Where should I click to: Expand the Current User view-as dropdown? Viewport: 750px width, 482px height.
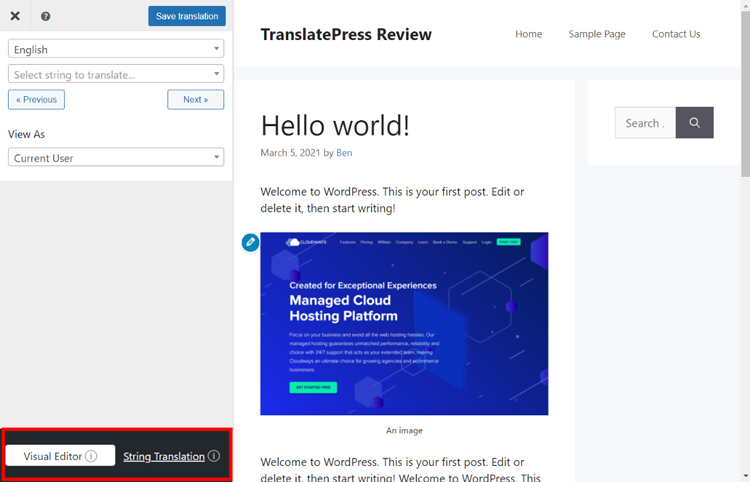116,157
